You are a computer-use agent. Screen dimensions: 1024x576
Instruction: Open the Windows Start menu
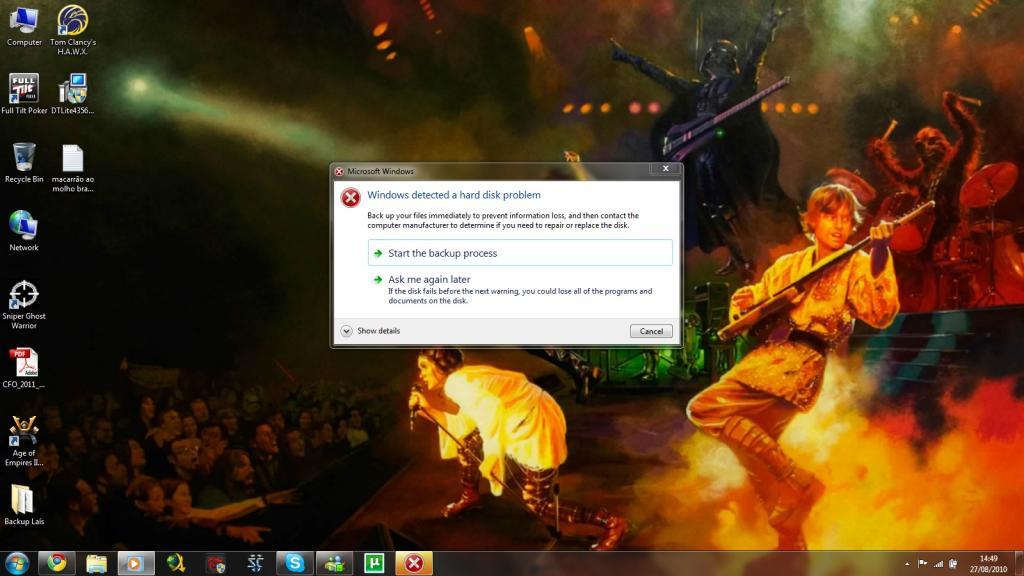click(17, 563)
